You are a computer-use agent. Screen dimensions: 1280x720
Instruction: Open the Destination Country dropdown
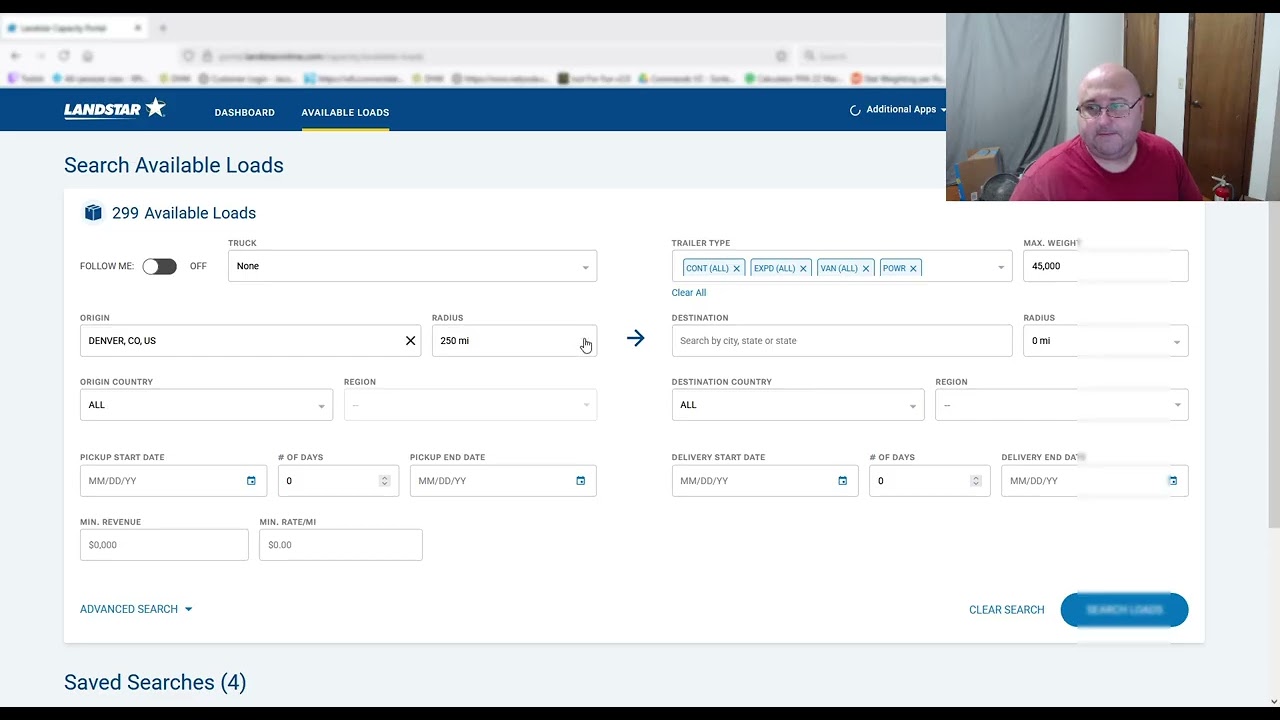pos(798,405)
